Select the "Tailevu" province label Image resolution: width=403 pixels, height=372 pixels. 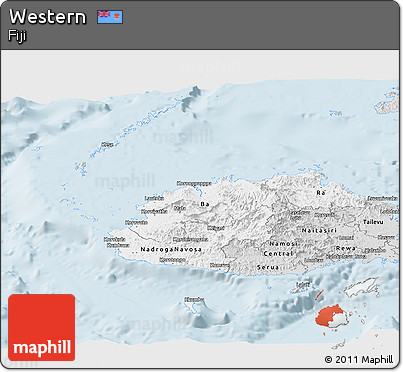(x=373, y=222)
